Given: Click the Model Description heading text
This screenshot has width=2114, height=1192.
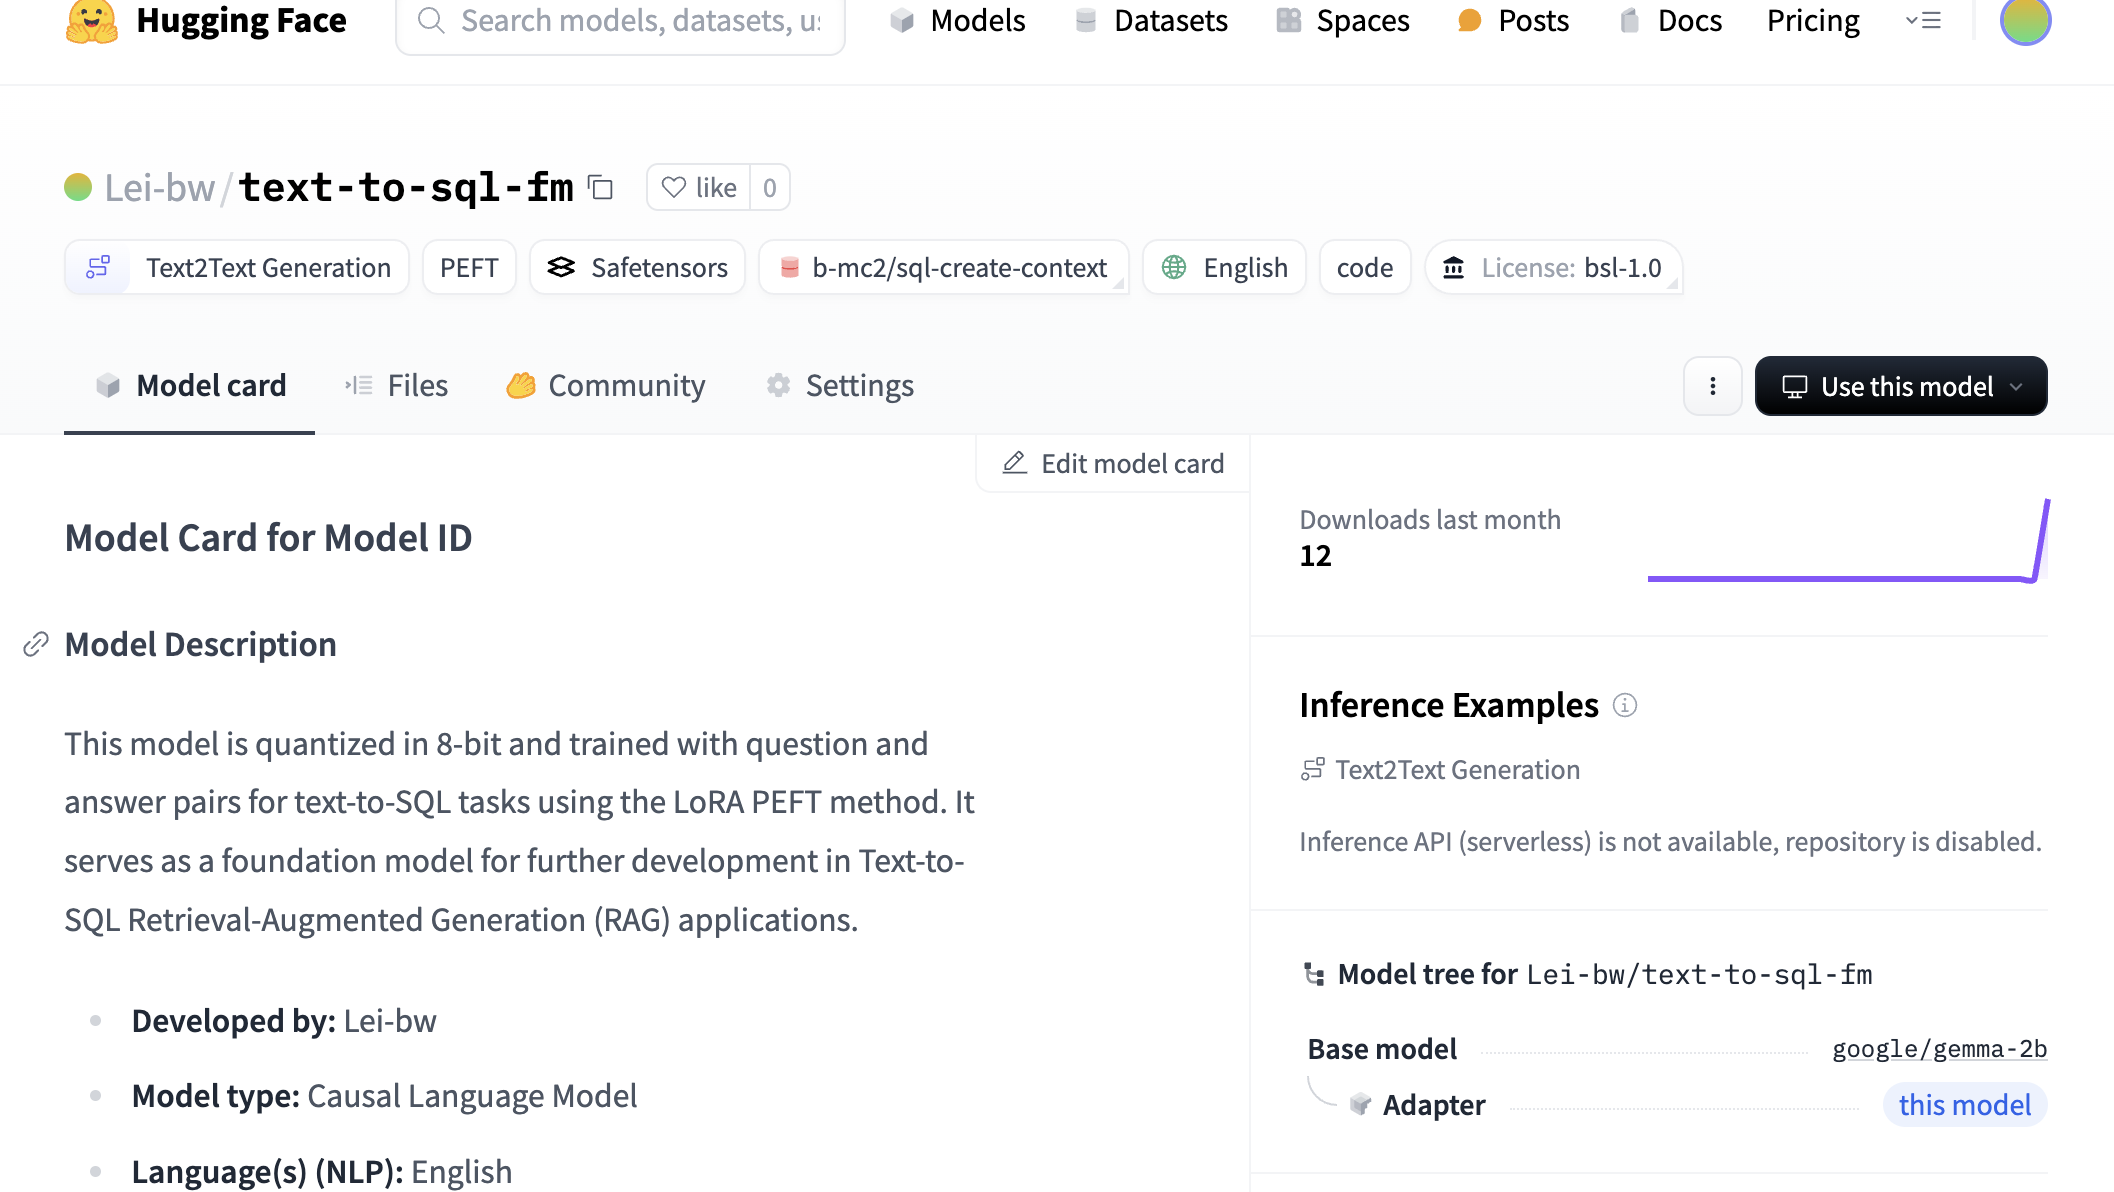Looking at the screenshot, I should click(200, 644).
